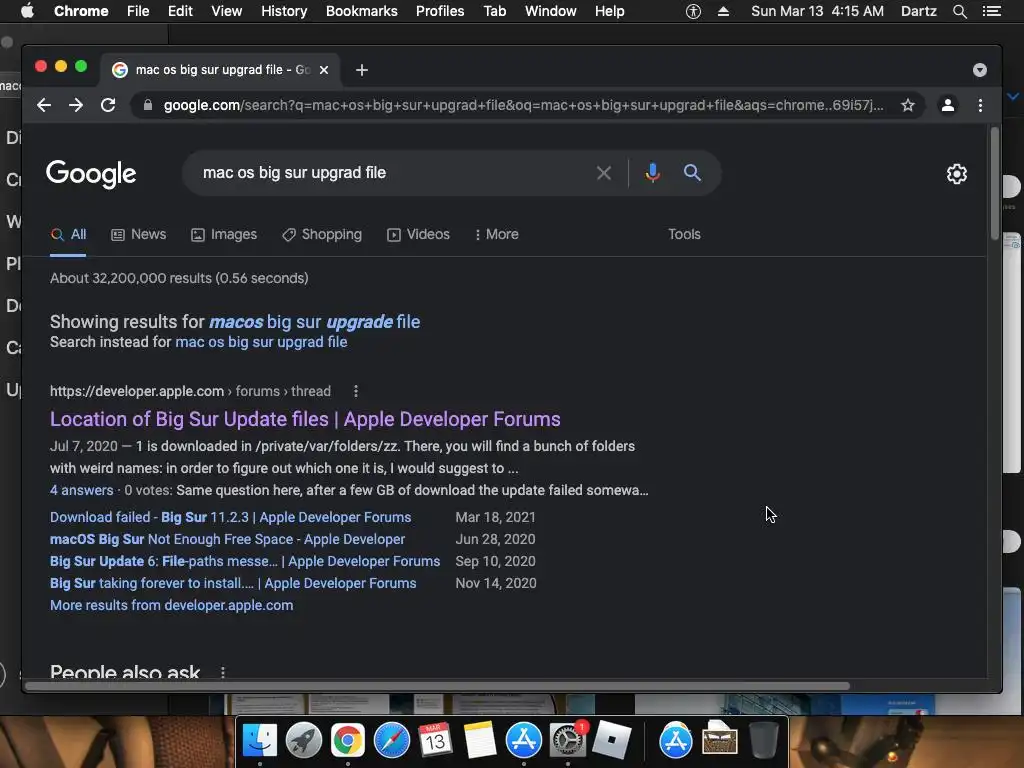Open Spotlight search in menu bar
The width and height of the screenshot is (1024, 768).
click(959, 11)
